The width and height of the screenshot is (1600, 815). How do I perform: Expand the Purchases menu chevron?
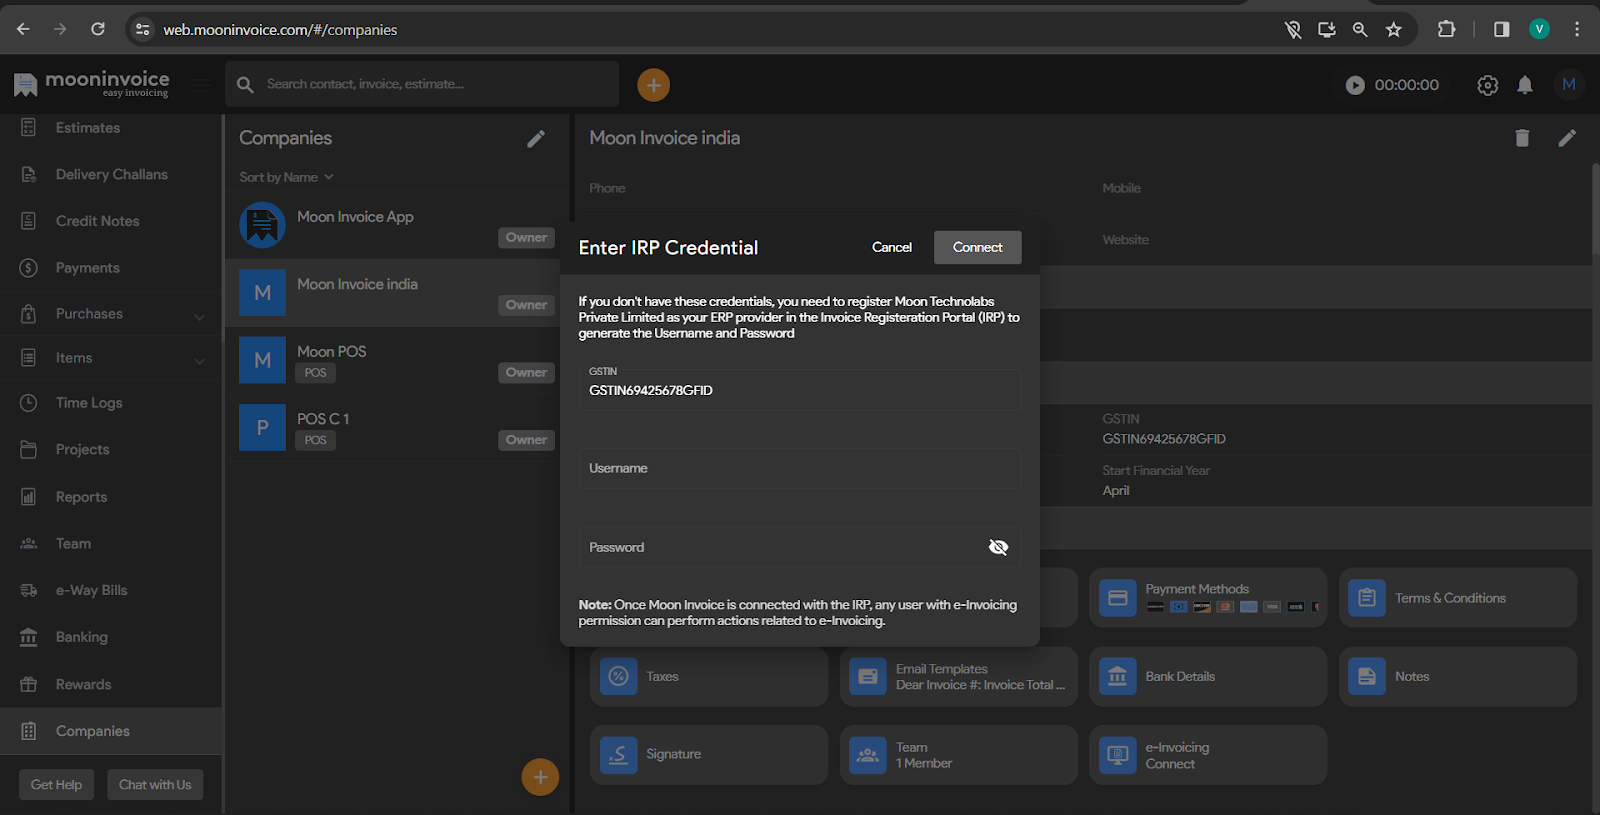(199, 317)
